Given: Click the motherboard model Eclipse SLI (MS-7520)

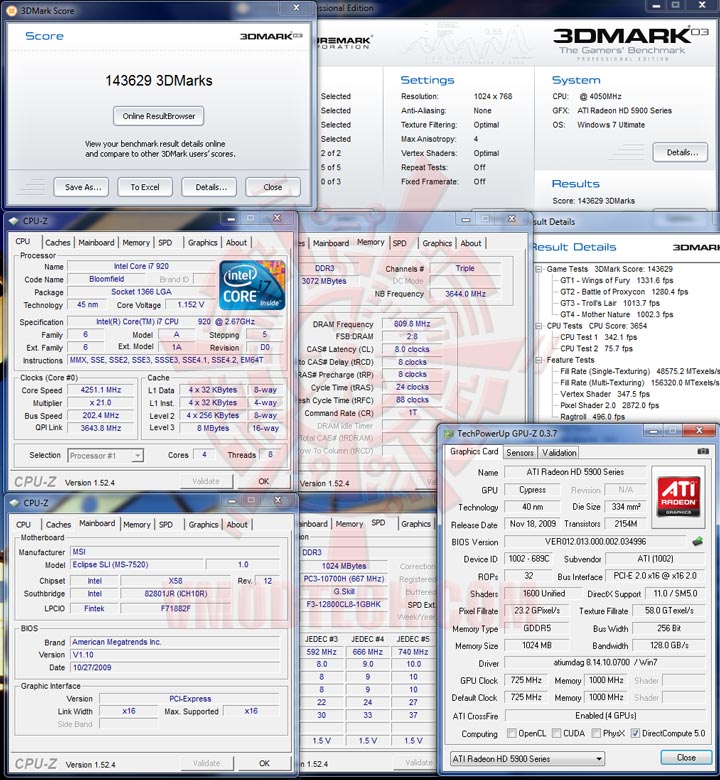Looking at the screenshot, I should click(137, 565).
